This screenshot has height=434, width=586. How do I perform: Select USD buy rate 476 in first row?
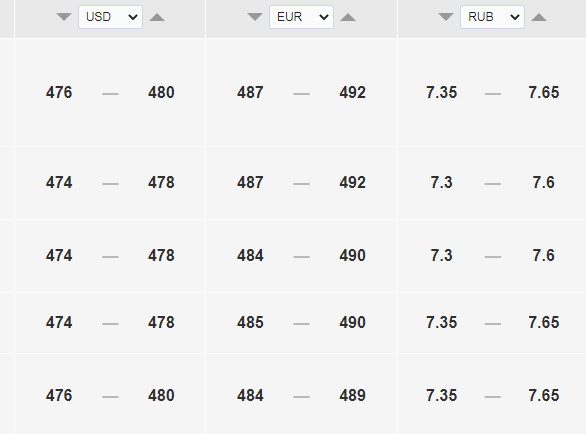59,92
